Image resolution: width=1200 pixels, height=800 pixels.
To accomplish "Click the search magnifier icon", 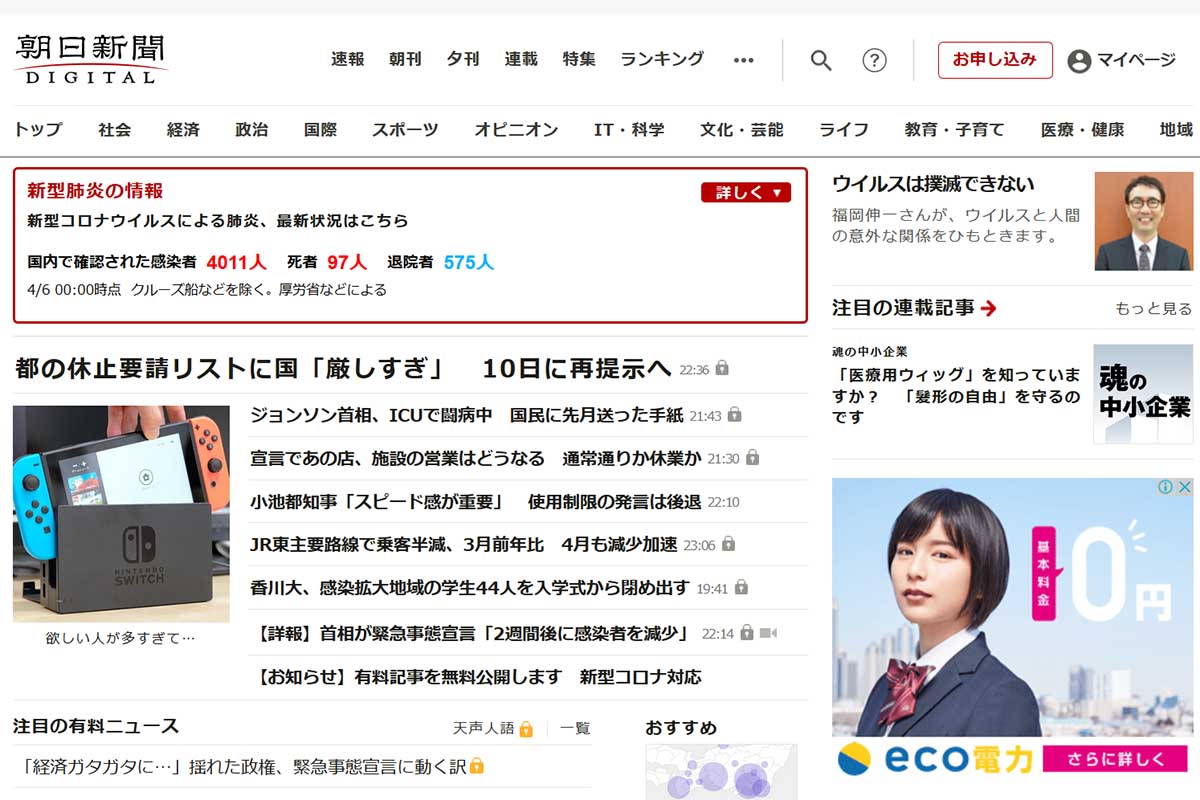I will 821,60.
